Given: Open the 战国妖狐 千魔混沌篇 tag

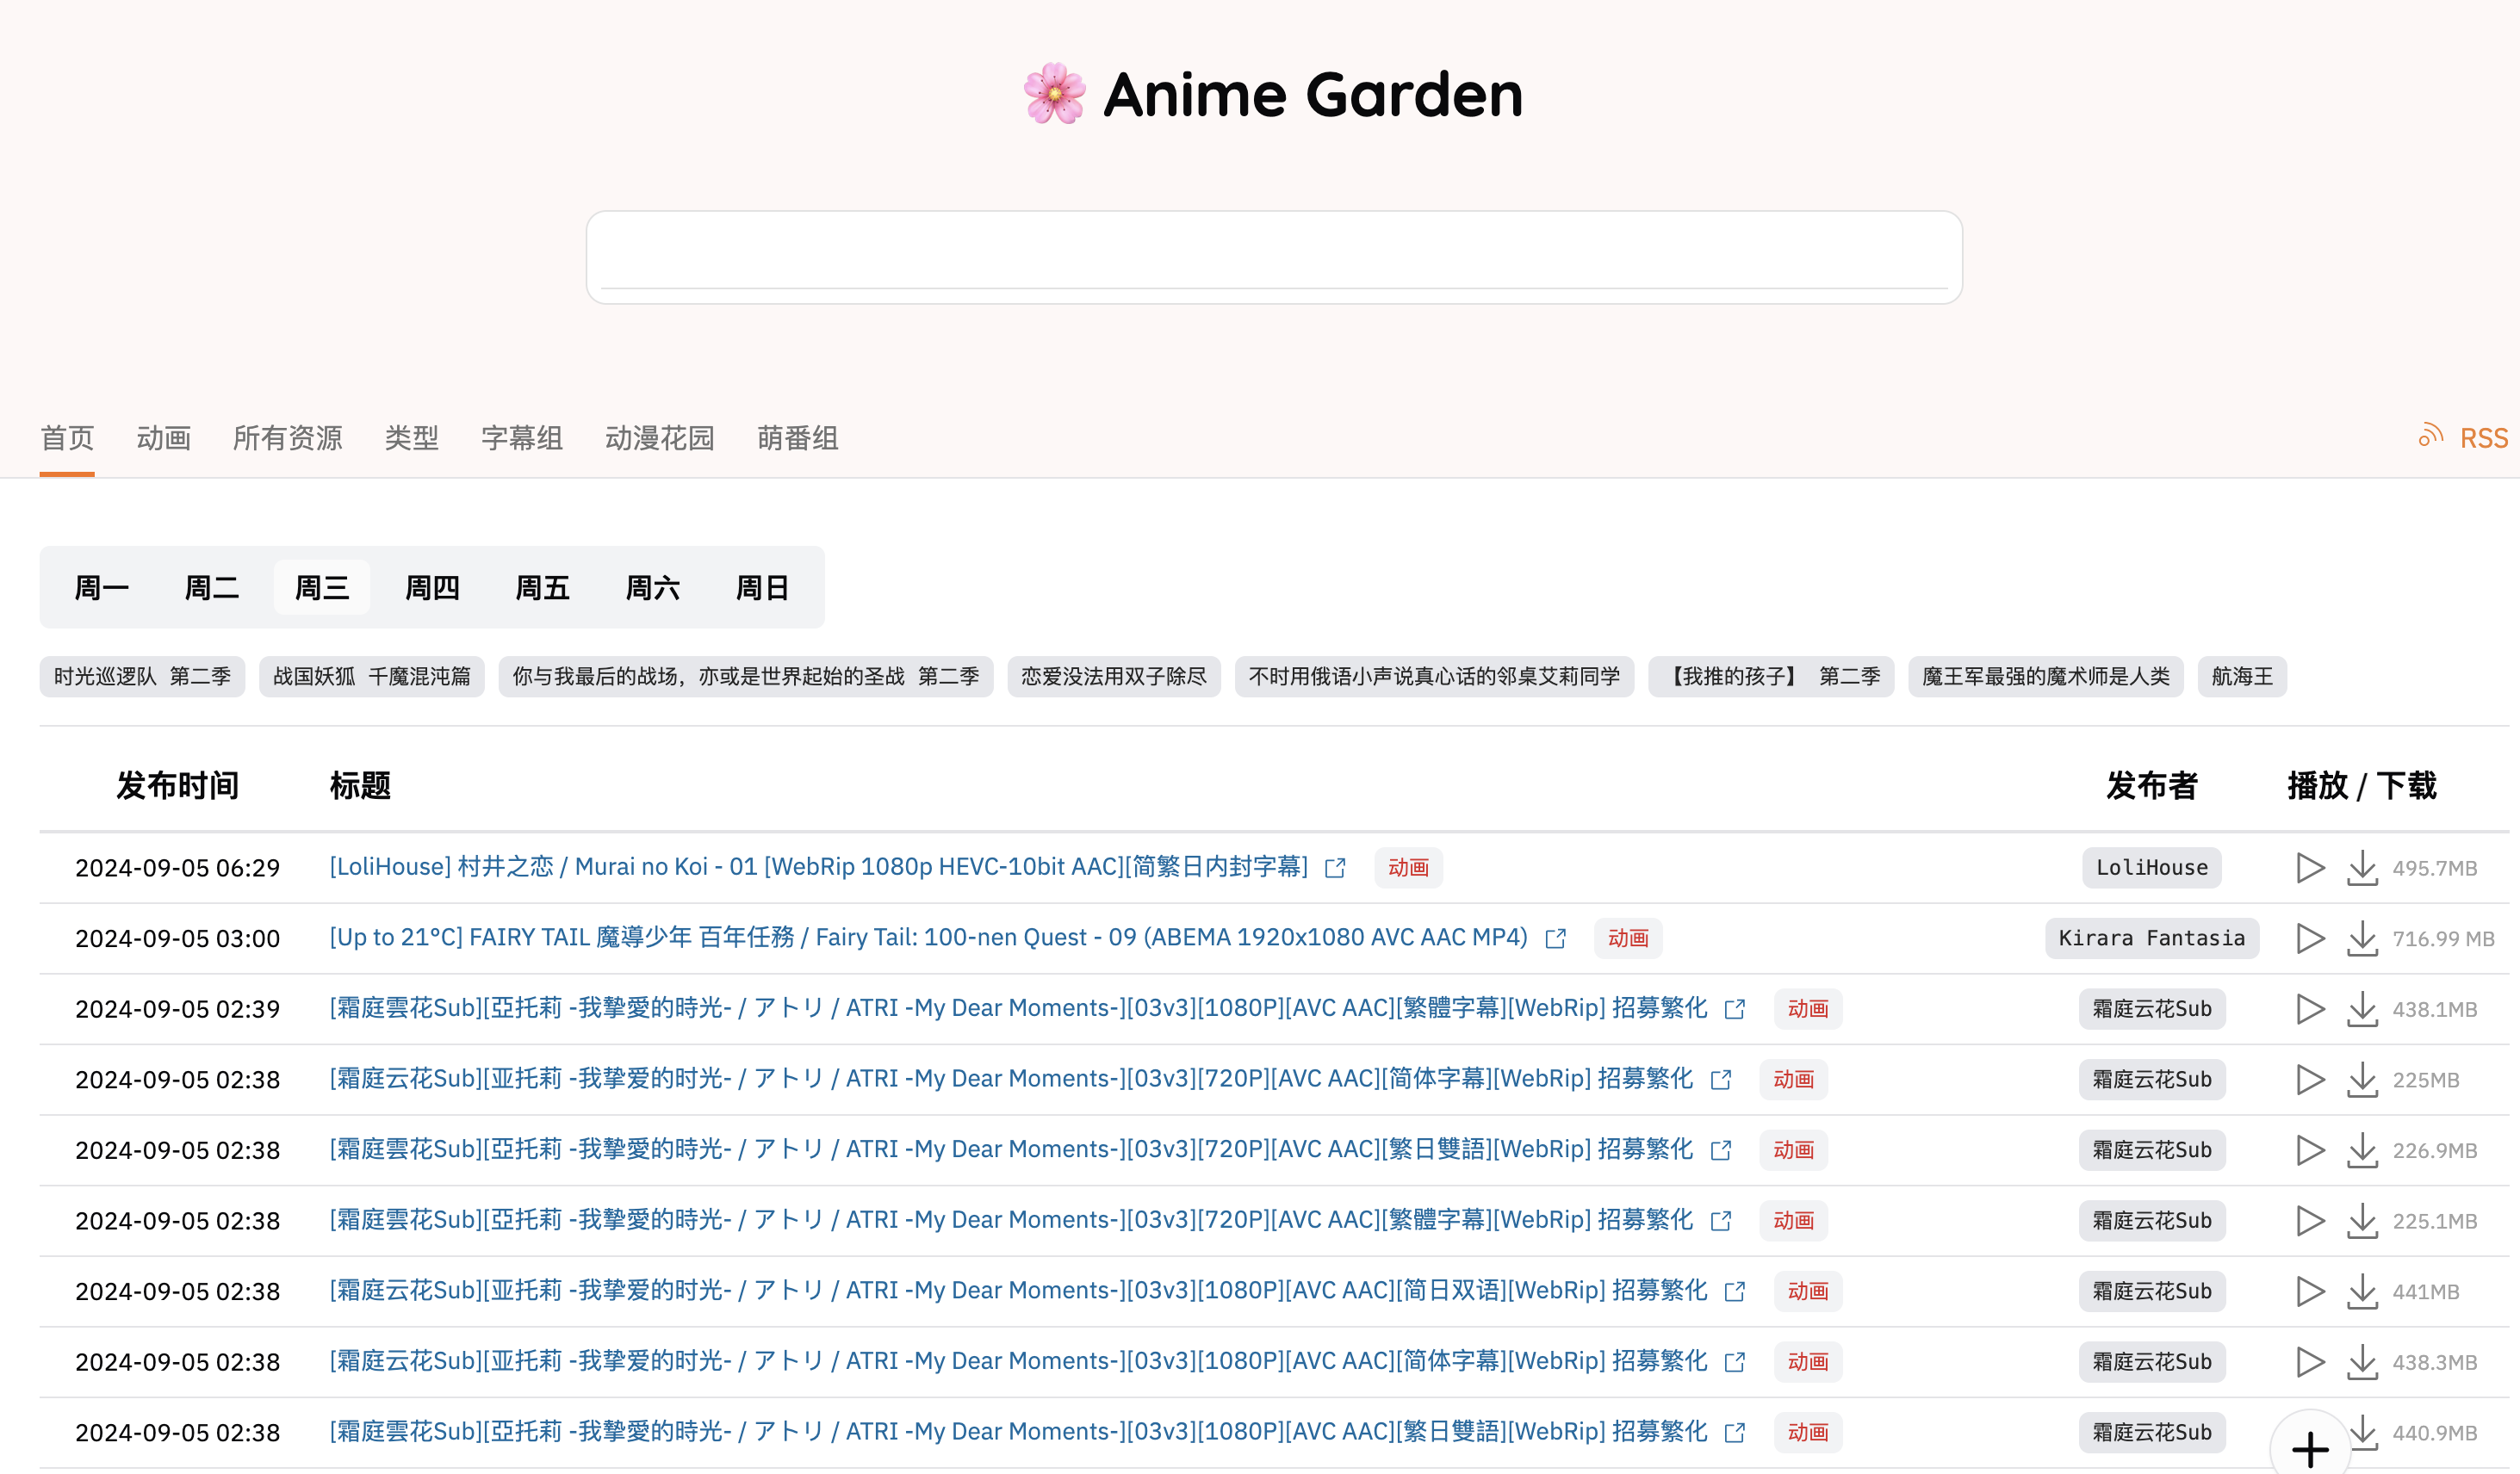Looking at the screenshot, I should [x=372, y=677].
